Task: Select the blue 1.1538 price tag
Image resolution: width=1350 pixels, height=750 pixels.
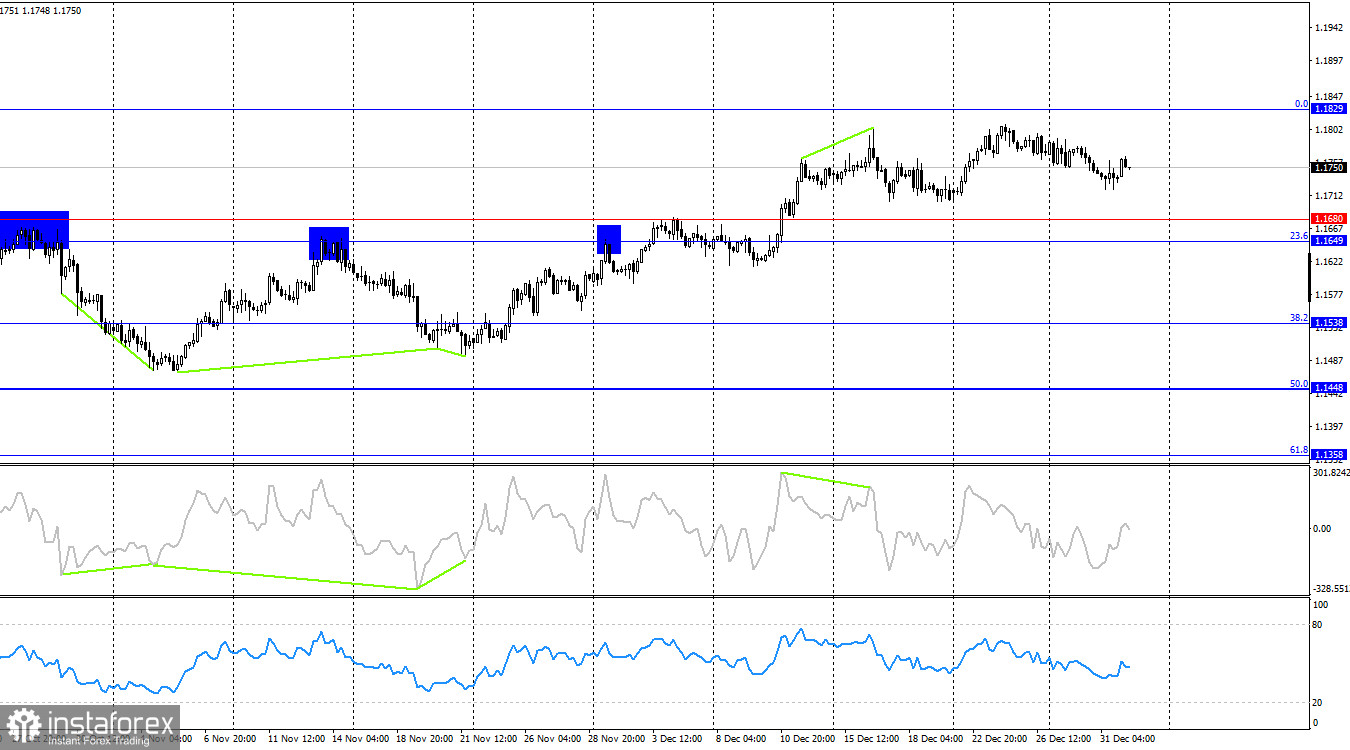Action: point(1329,323)
